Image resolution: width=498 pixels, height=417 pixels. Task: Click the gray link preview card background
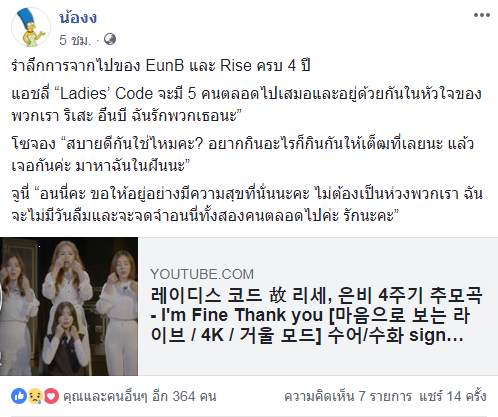[x=318, y=306]
